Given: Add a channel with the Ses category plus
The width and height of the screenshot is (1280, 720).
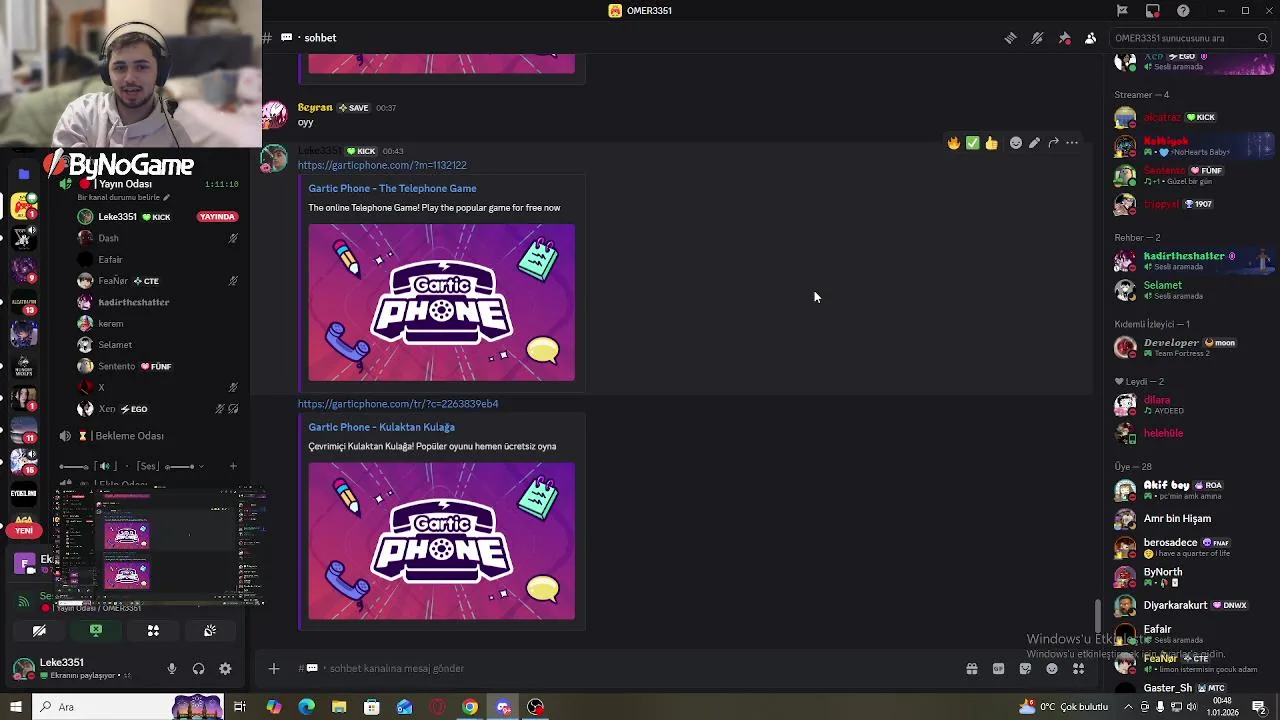Looking at the screenshot, I should [233, 466].
